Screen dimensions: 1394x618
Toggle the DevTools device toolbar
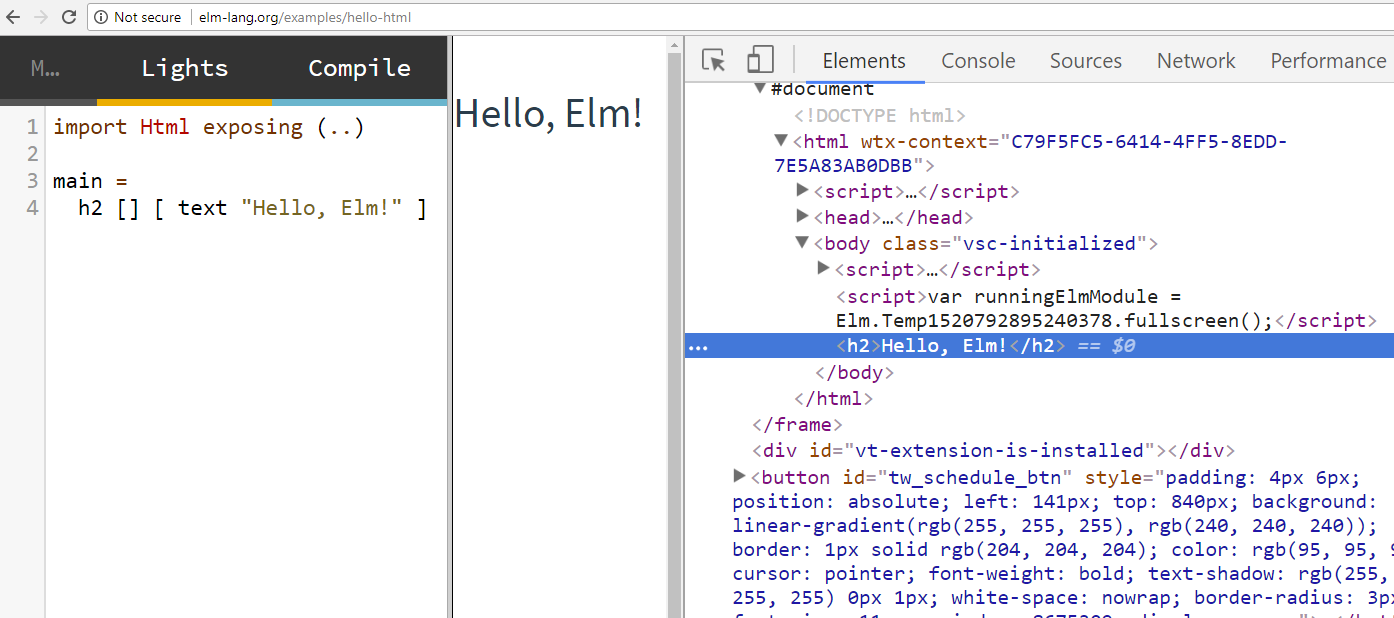[761, 60]
